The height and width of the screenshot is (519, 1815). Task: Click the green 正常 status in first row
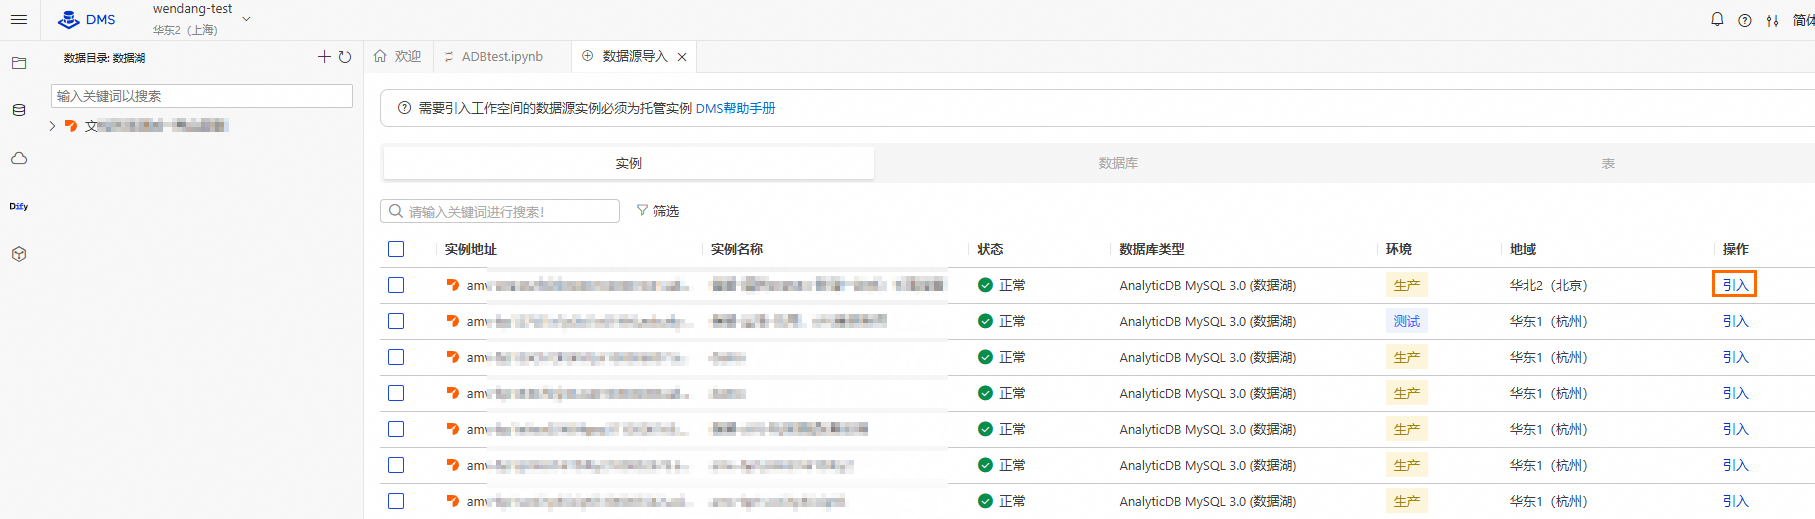pyautogui.click(x=1001, y=285)
